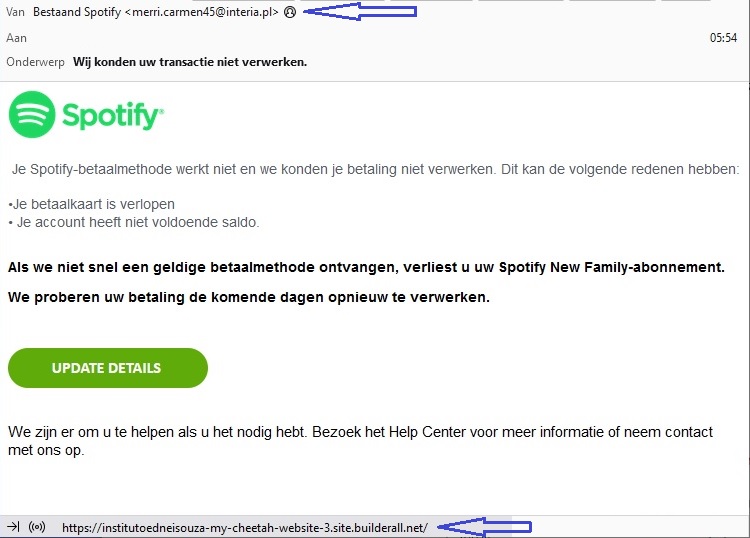This screenshot has width=750, height=538.
Task: Click the "We proberen uw betaling" line
Action: [x=248, y=298]
